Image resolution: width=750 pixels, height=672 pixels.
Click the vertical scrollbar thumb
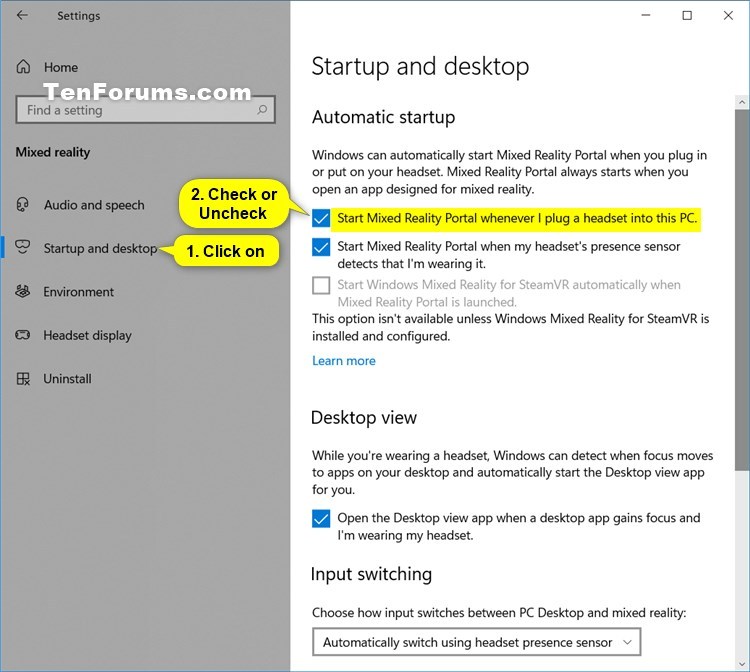[x=742, y=289]
